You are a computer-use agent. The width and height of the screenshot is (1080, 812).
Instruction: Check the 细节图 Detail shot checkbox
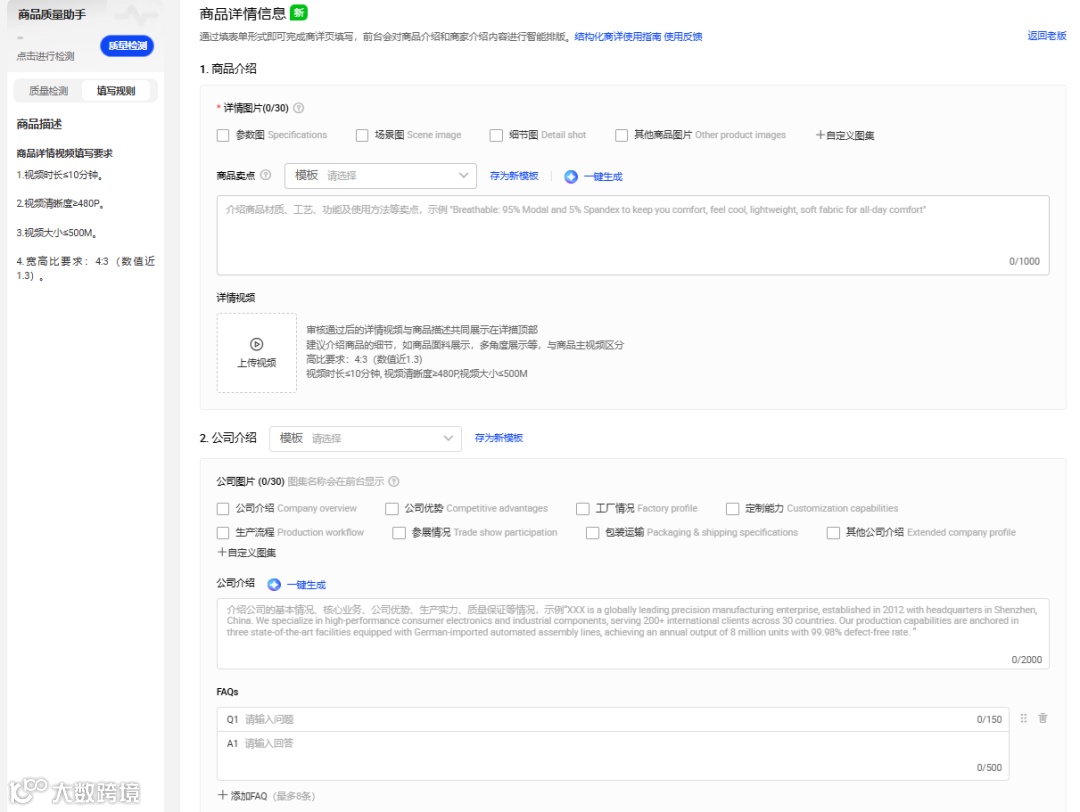pos(496,136)
